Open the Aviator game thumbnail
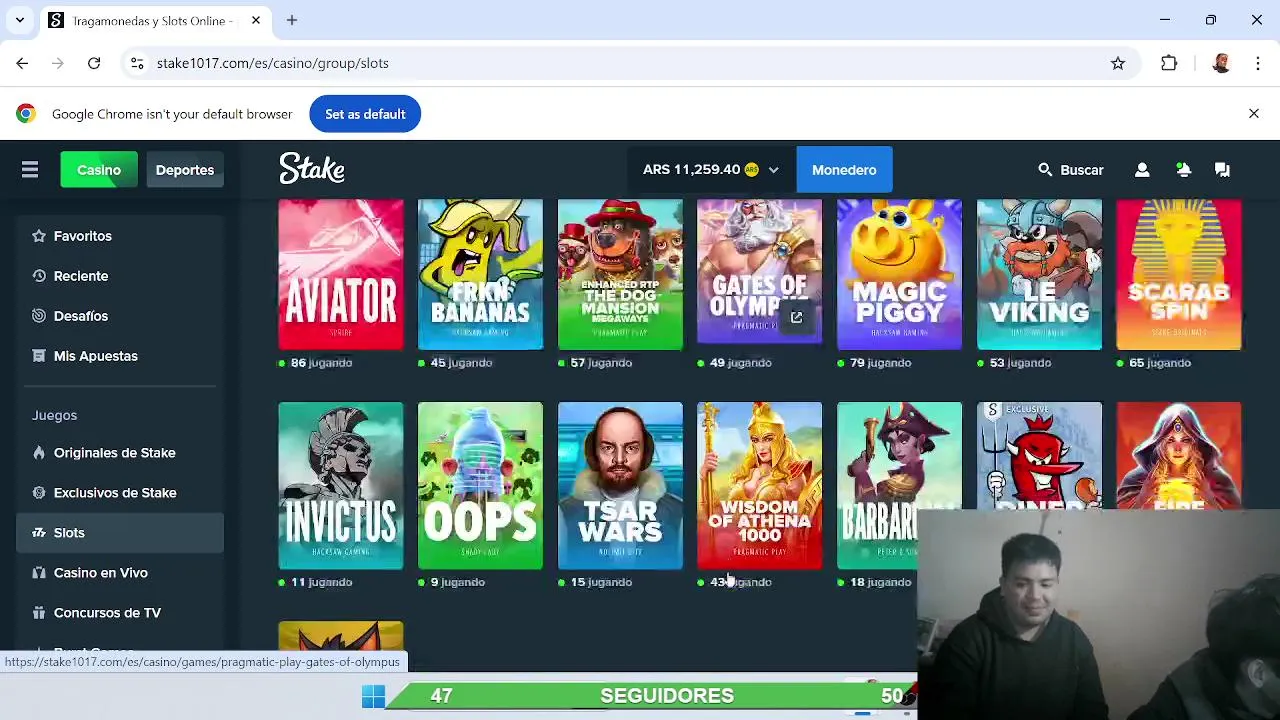Screen dimensions: 1280x720 coord(341,275)
